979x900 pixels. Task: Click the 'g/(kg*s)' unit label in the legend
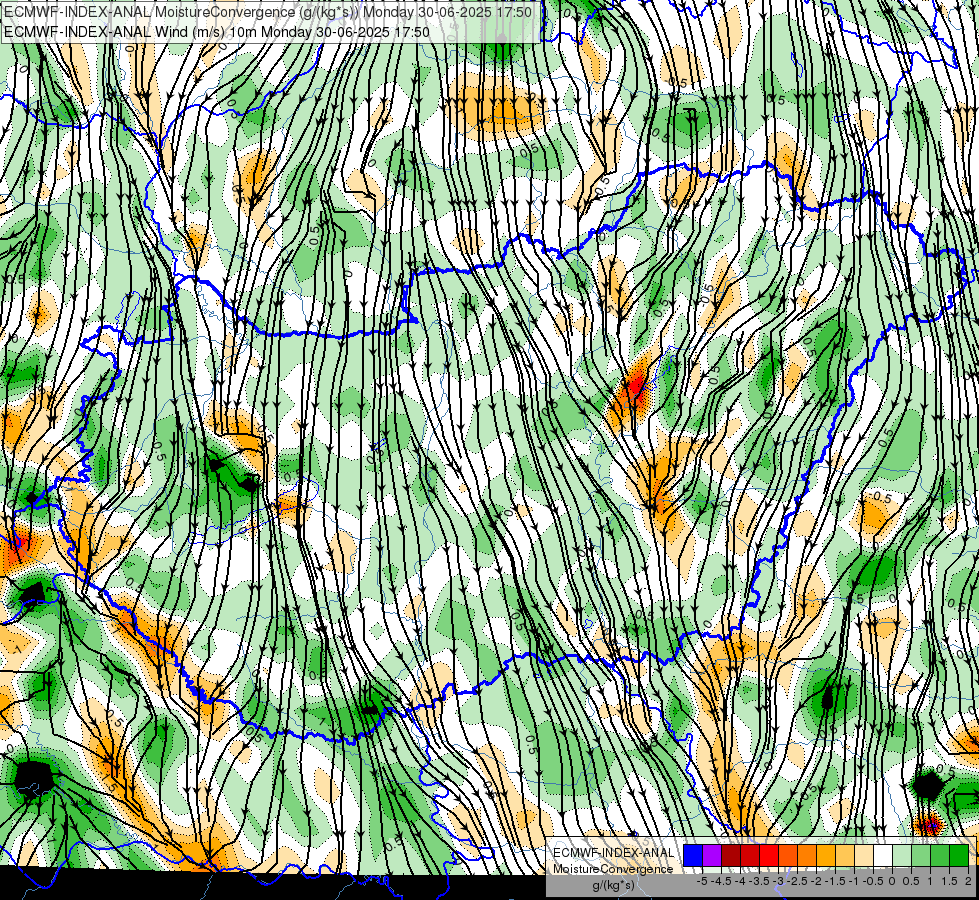[613, 885]
